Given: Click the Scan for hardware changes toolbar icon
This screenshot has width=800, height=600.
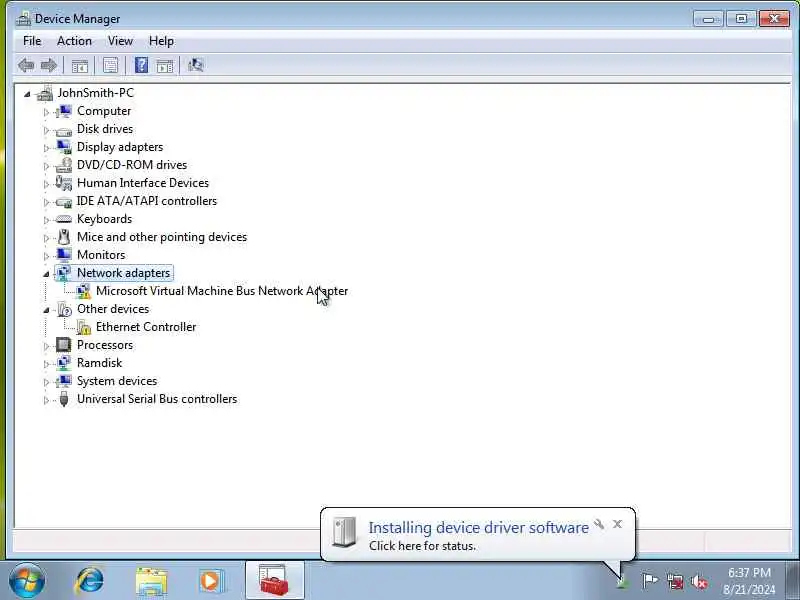Looking at the screenshot, I should coord(195,65).
